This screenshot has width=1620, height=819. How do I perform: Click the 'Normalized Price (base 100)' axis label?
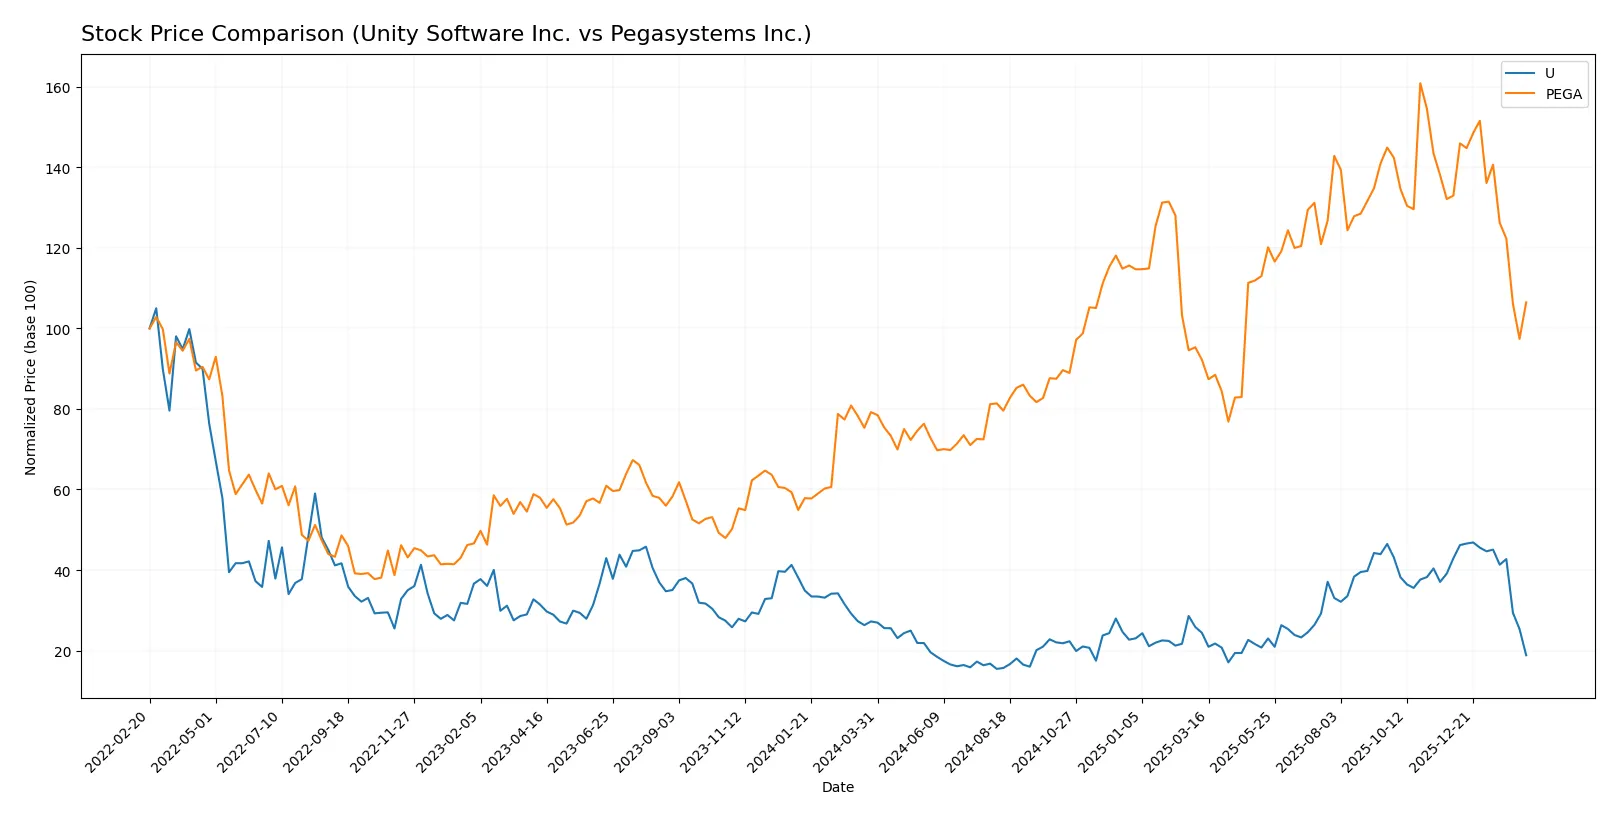(31, 377)
